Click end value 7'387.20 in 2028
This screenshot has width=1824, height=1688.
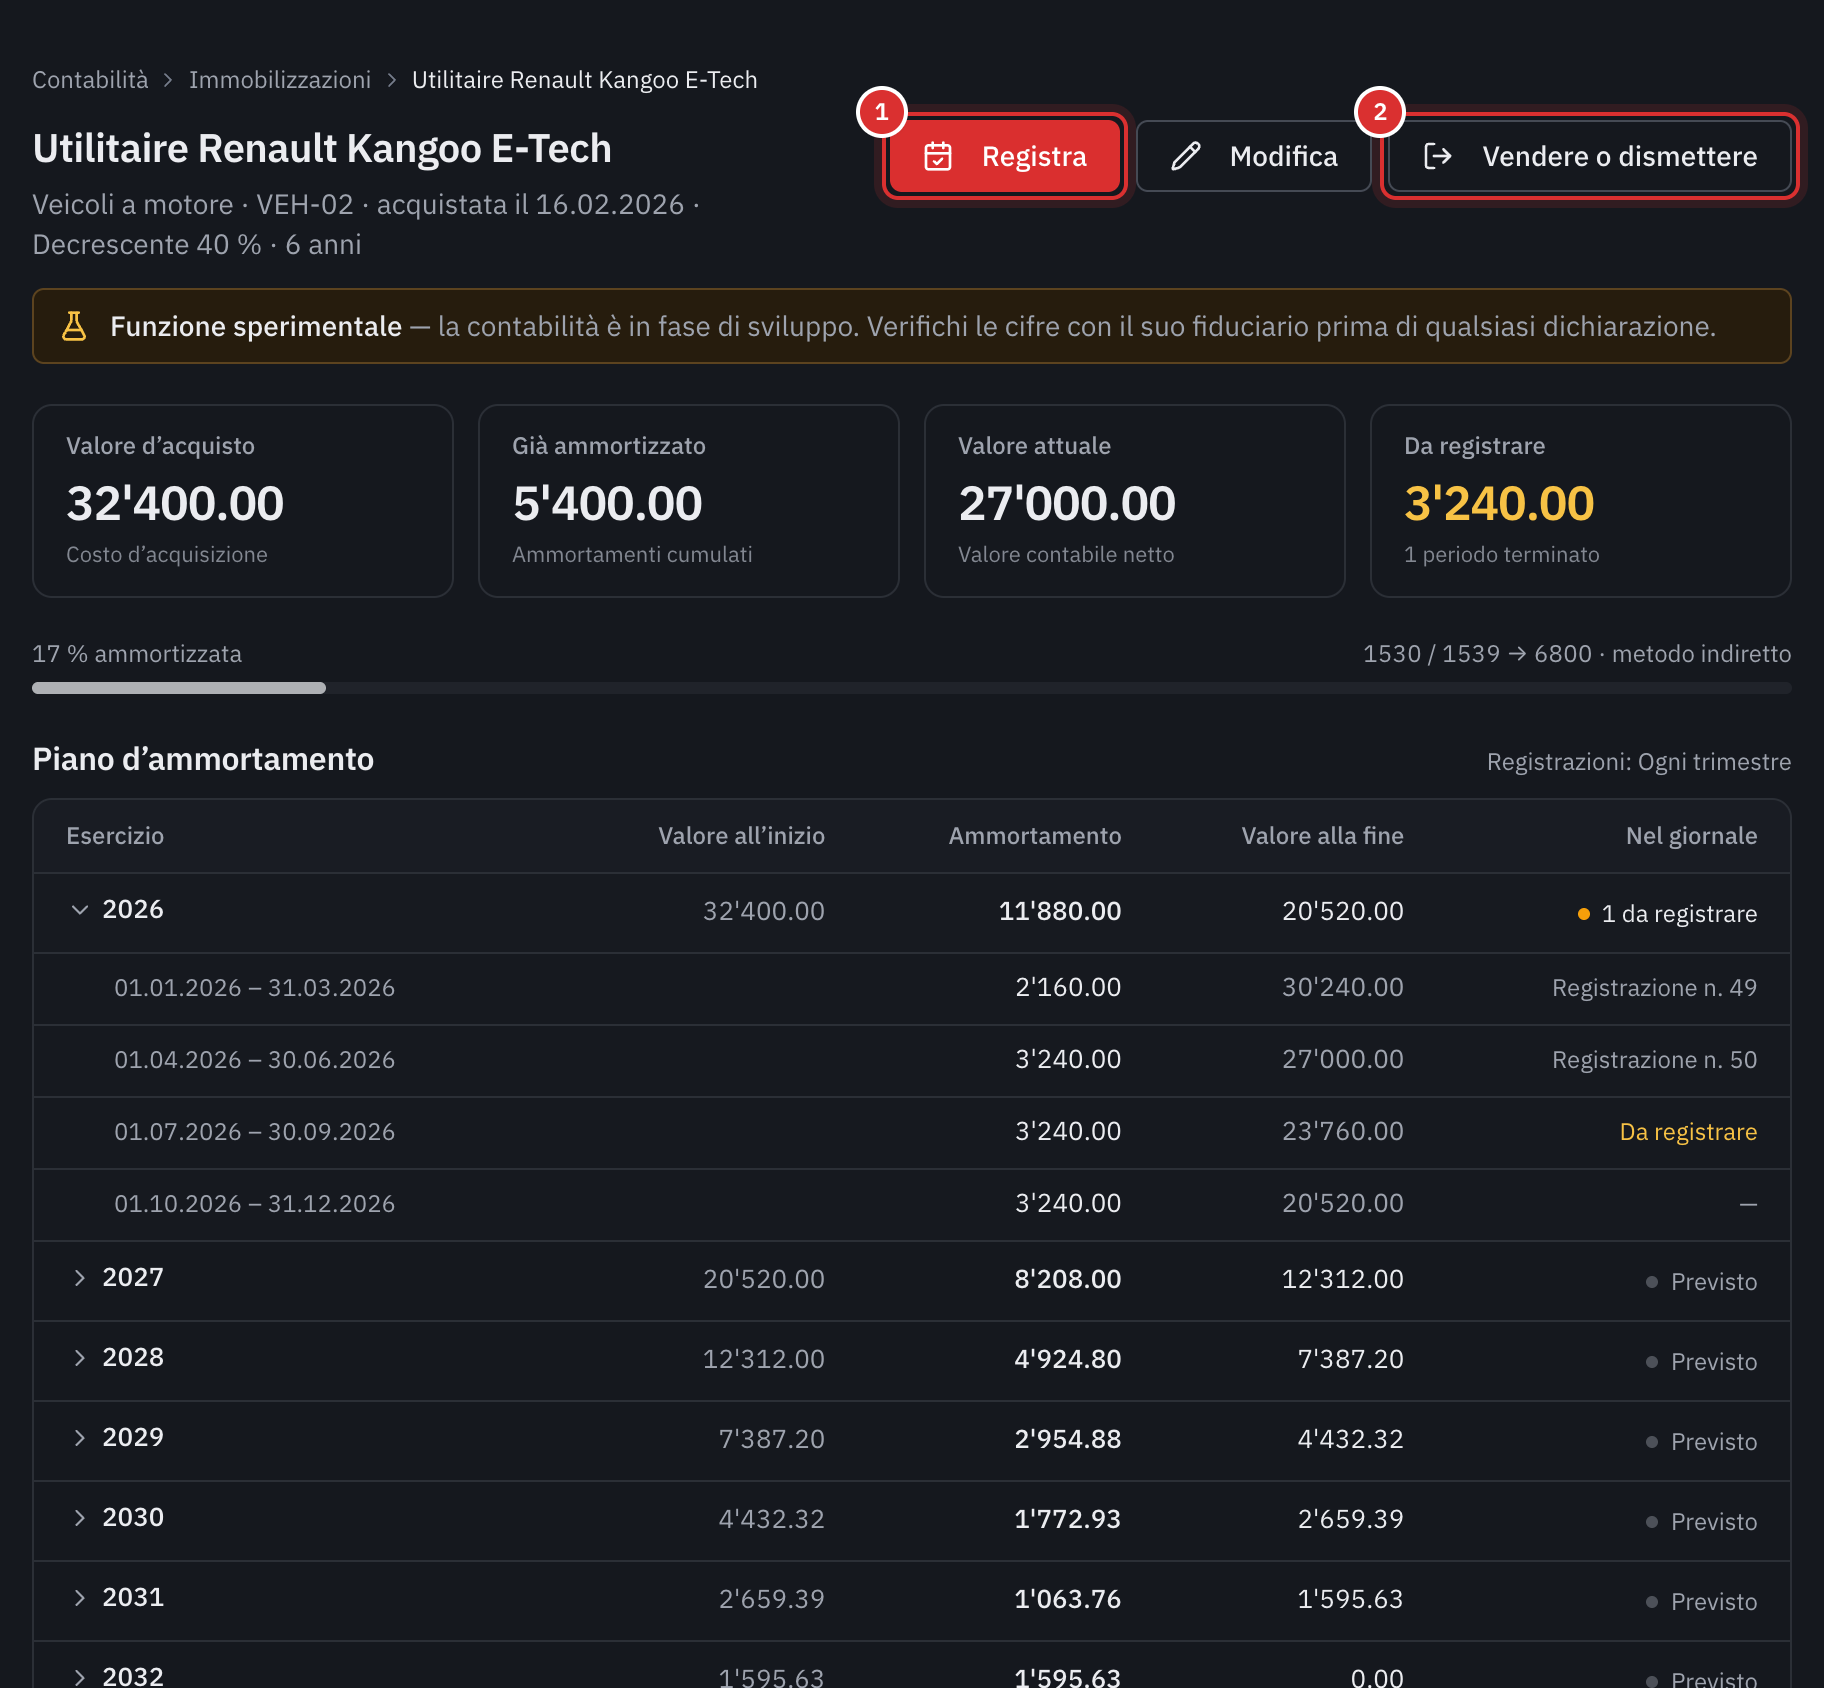tap(1350, 1359)
